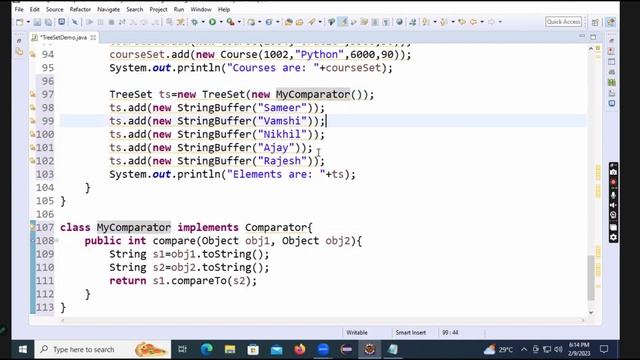Click the 99 : 44 cursor position
Screen dimensions: 640x360
450,333
